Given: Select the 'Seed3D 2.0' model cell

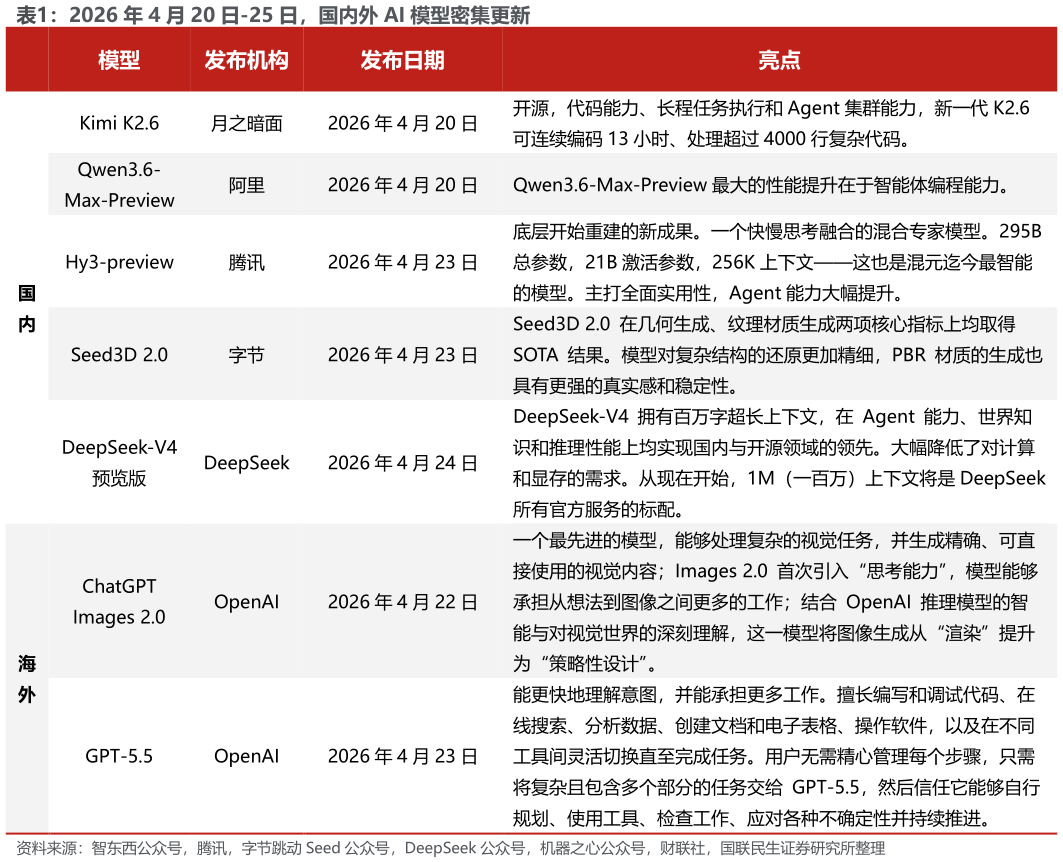Looking at the screenshot, I should 119,354.
